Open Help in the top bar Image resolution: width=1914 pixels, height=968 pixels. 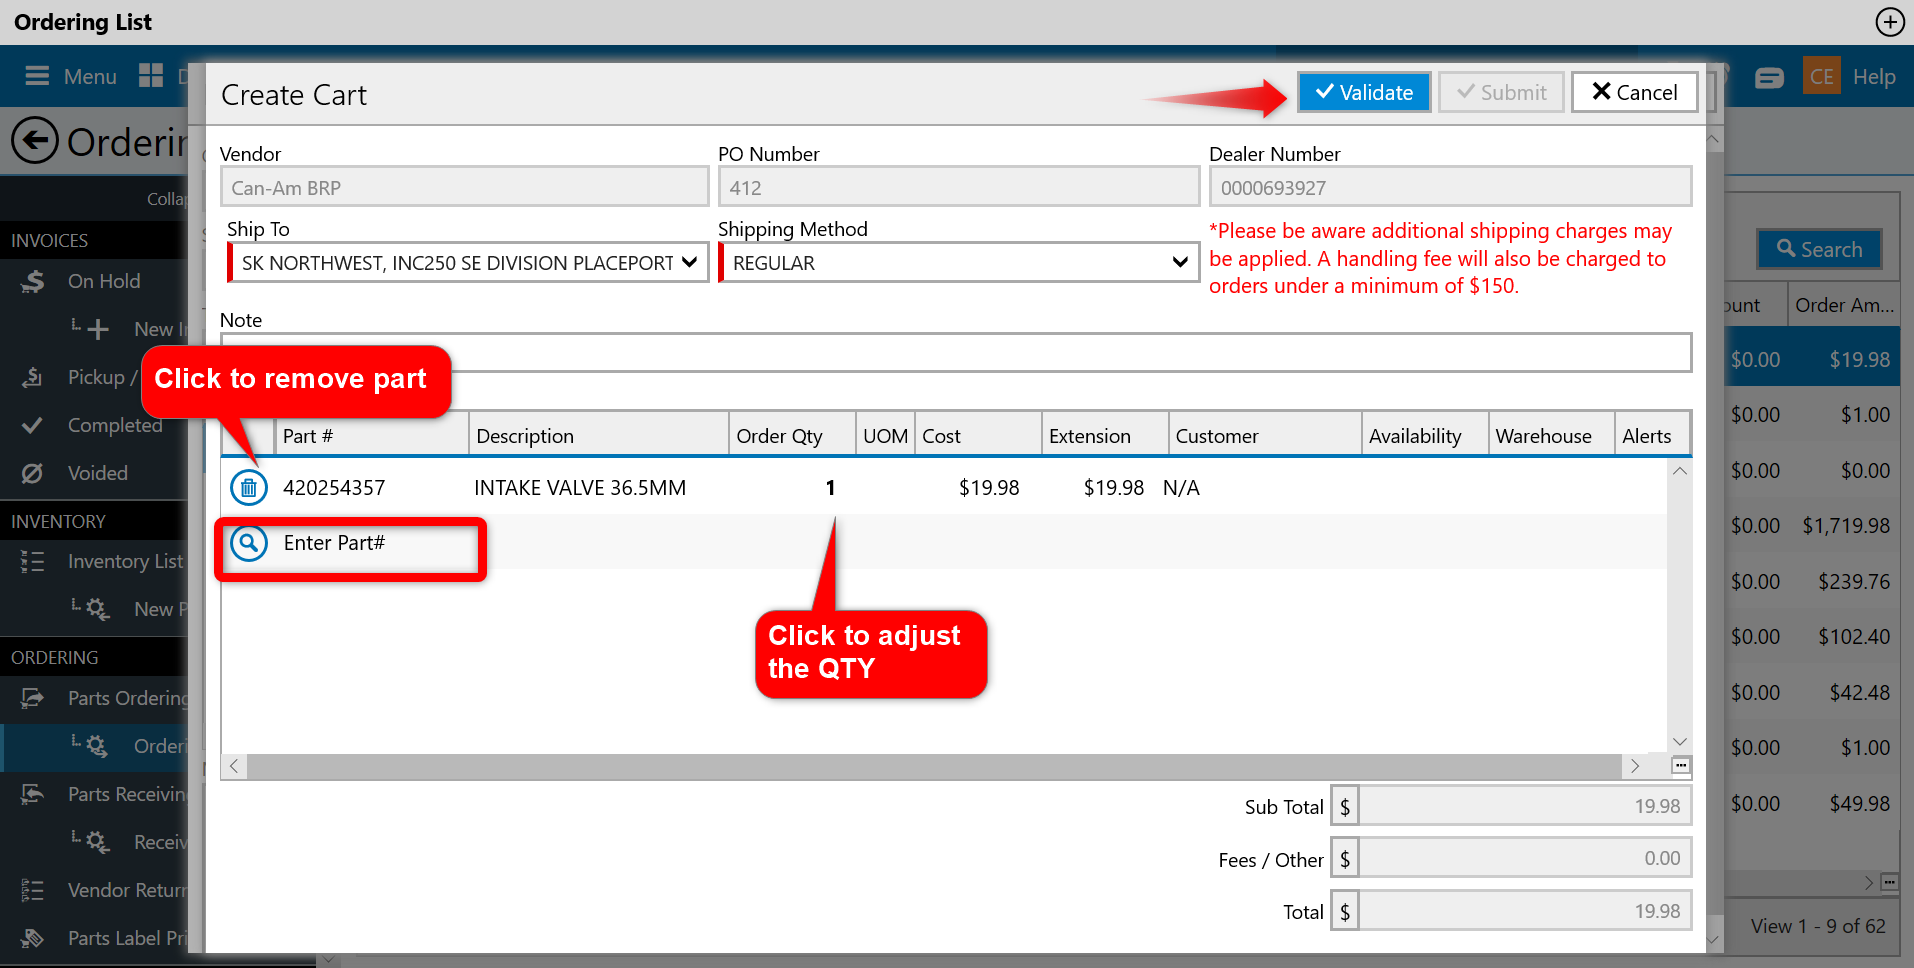coord(1874,76)
